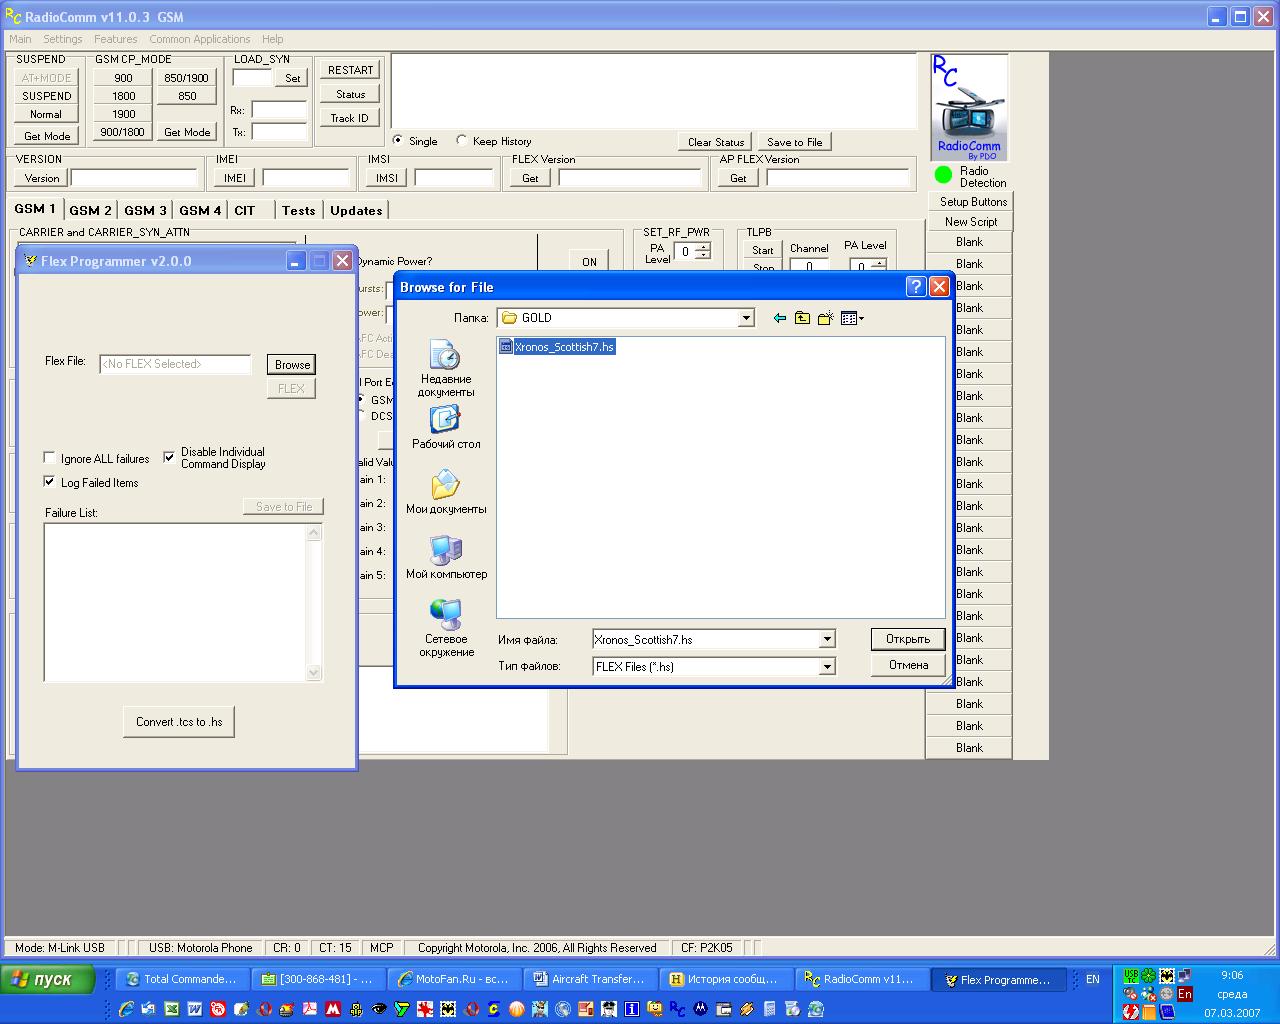Click the USB TC tray icon
Screen dimensions: 1280x1024
click(x=1131, y=976)
